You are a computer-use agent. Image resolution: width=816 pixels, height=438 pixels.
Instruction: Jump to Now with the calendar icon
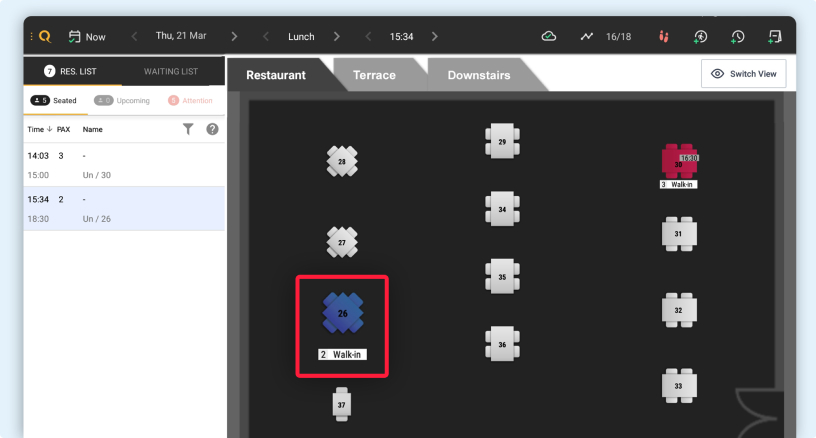[x=87, y=36]
